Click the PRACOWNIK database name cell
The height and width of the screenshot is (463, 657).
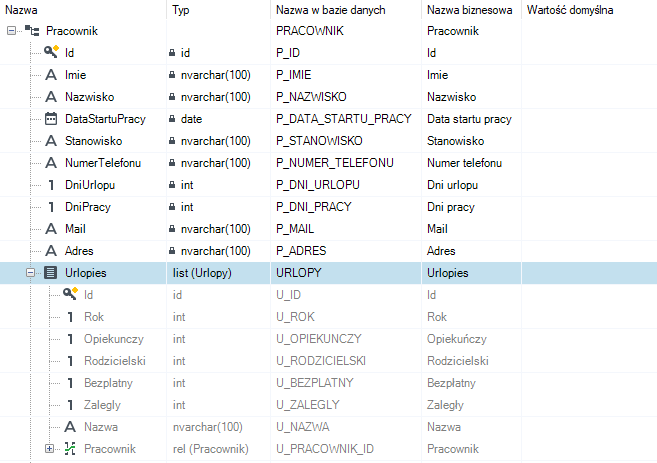pos(346,31)
